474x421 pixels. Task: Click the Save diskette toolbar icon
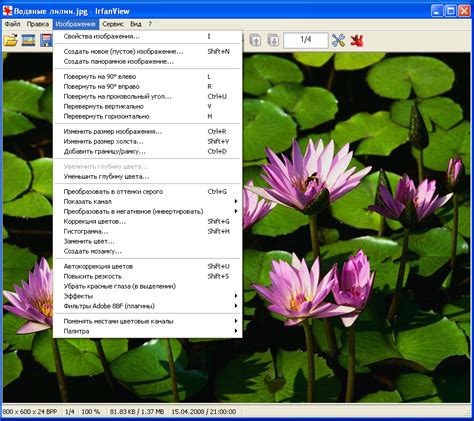[46, 41]
